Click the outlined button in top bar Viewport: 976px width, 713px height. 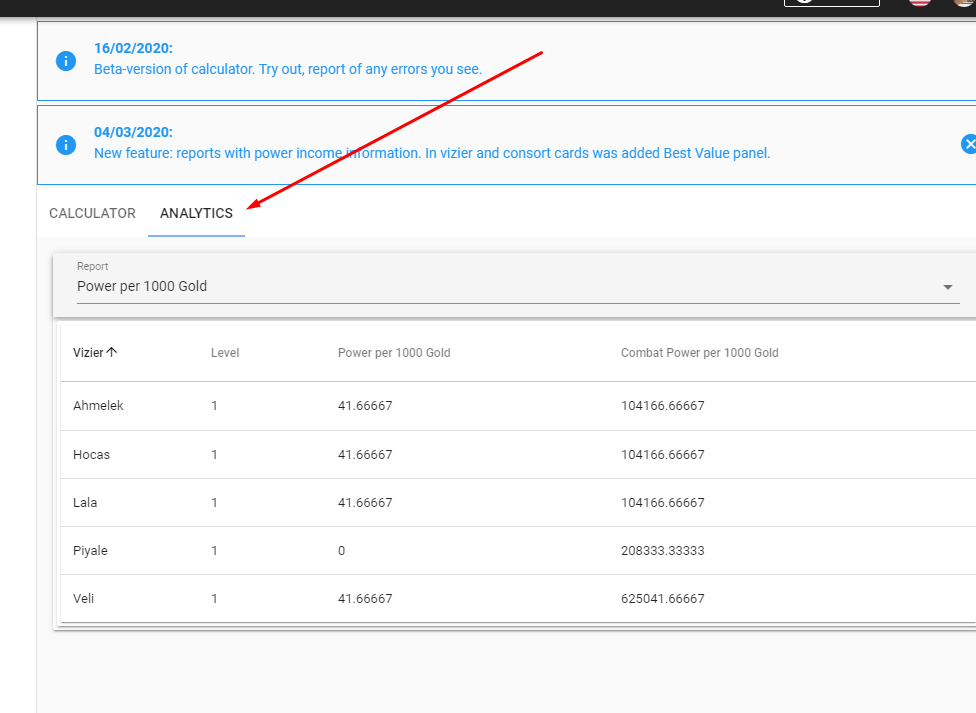831,3
